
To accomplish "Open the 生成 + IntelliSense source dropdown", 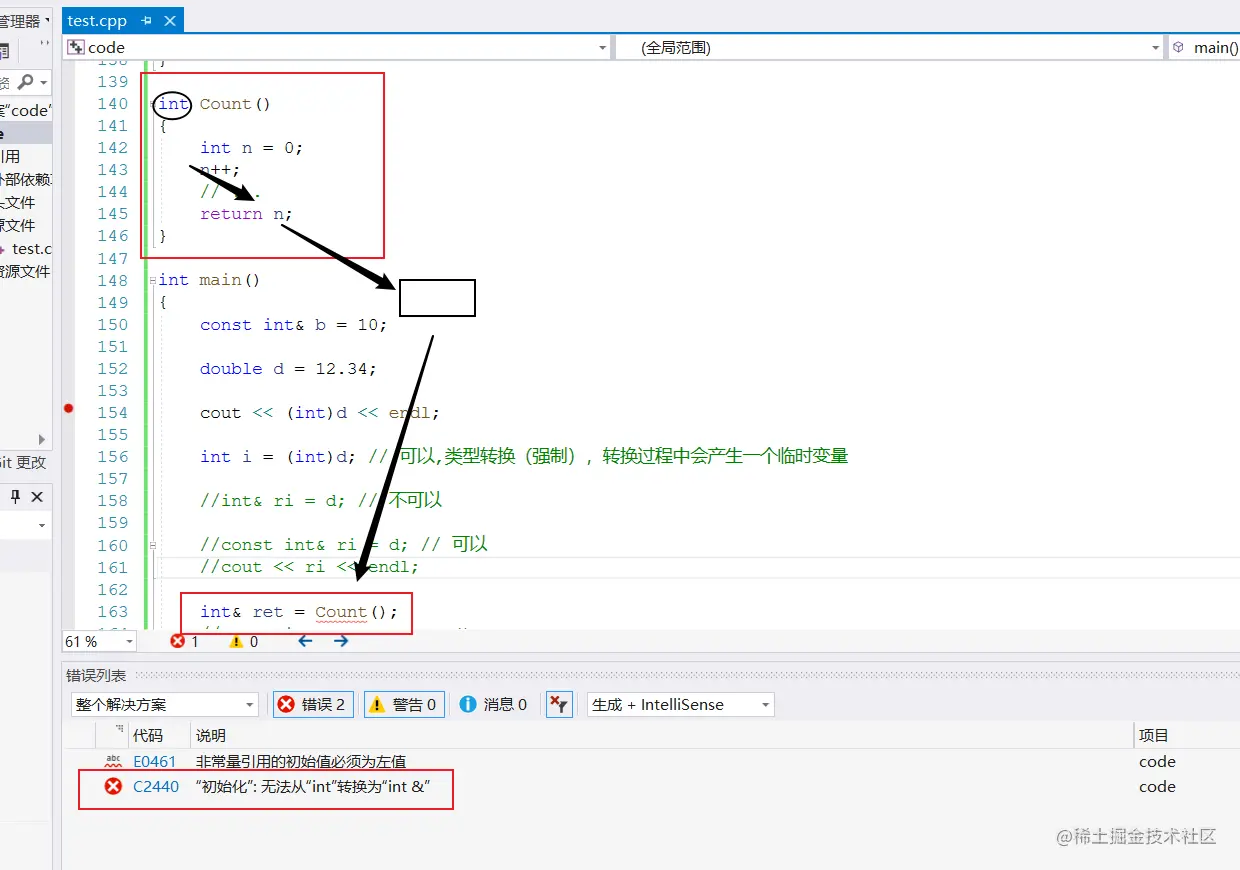I will (681, 704).
